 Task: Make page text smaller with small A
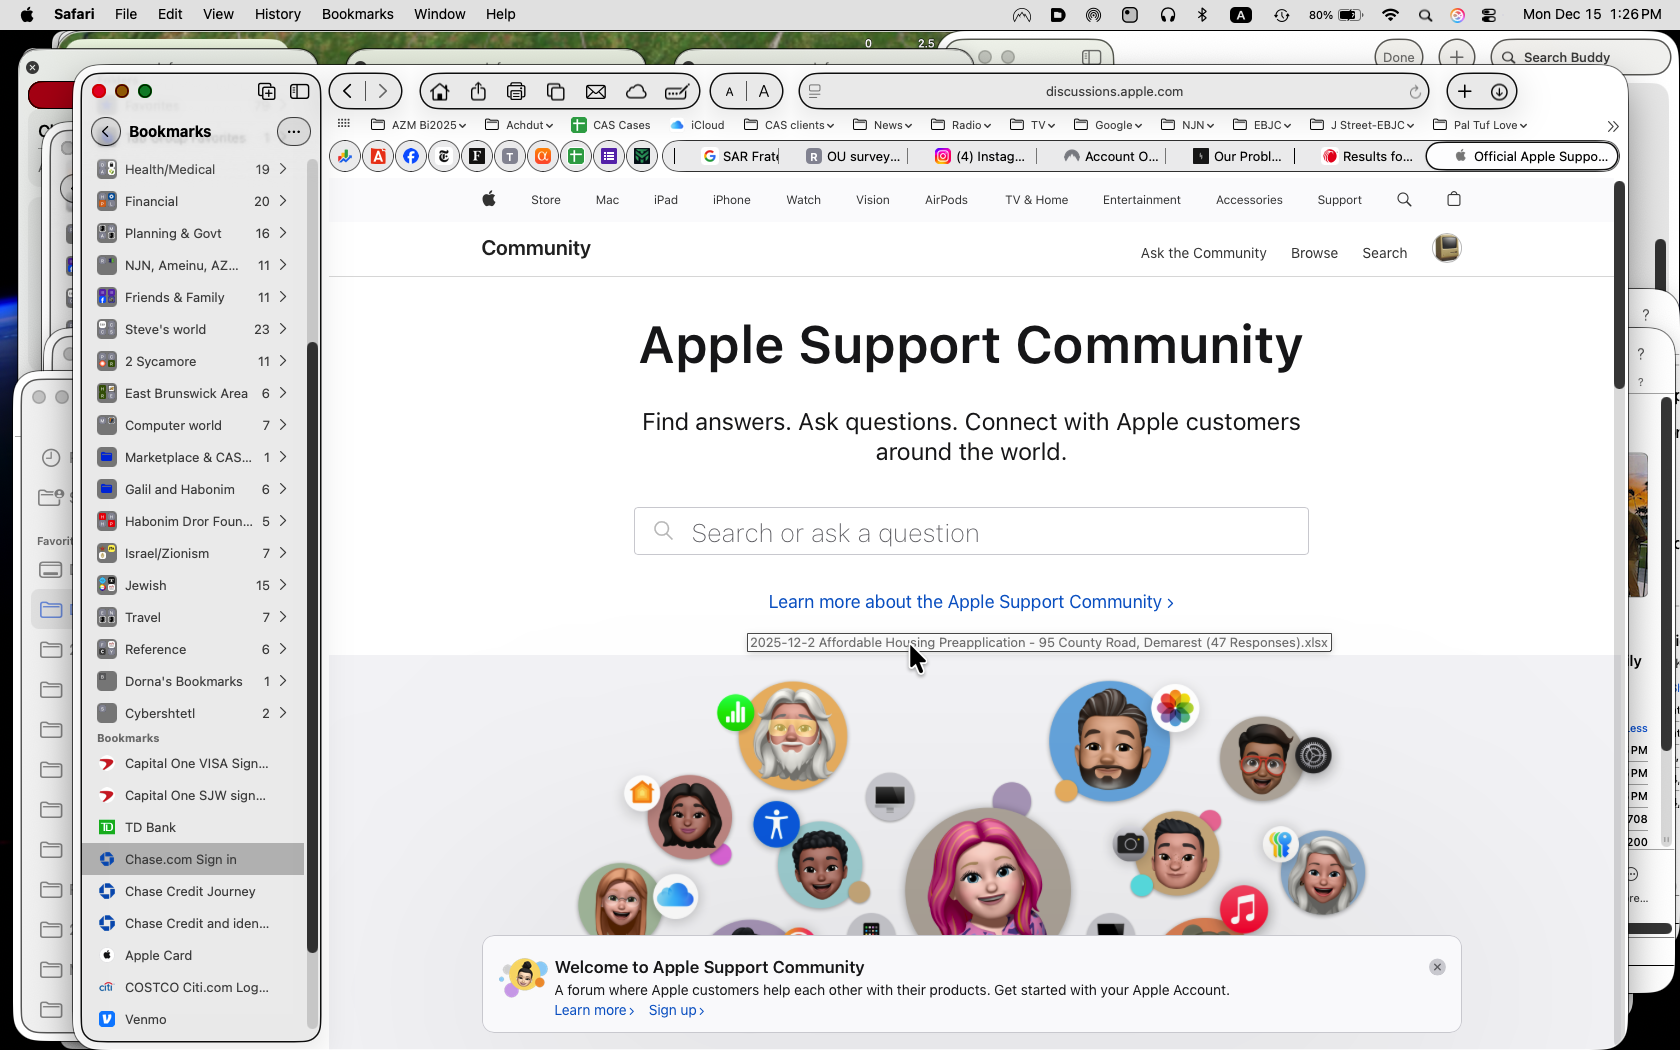click(730, 92)
